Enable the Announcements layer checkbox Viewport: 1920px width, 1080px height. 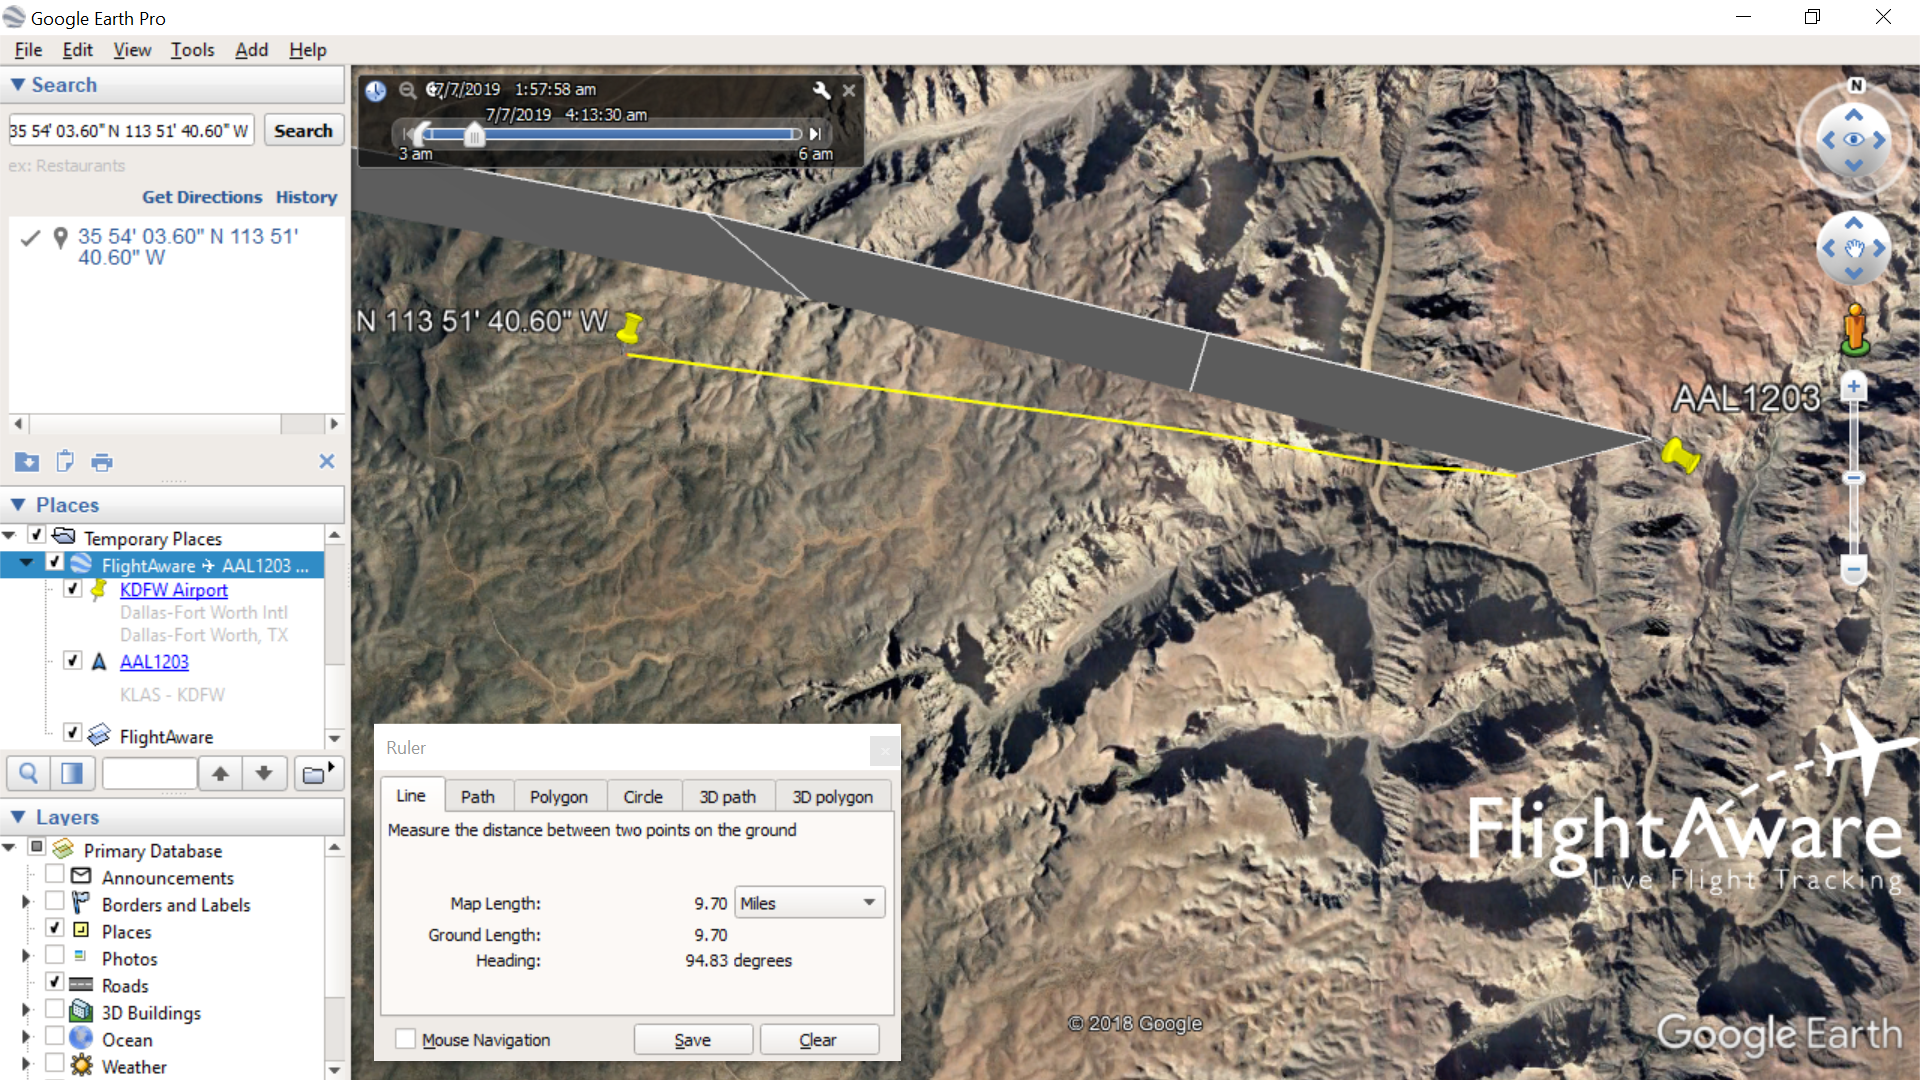pyautogui.click(x=55, y=875)
